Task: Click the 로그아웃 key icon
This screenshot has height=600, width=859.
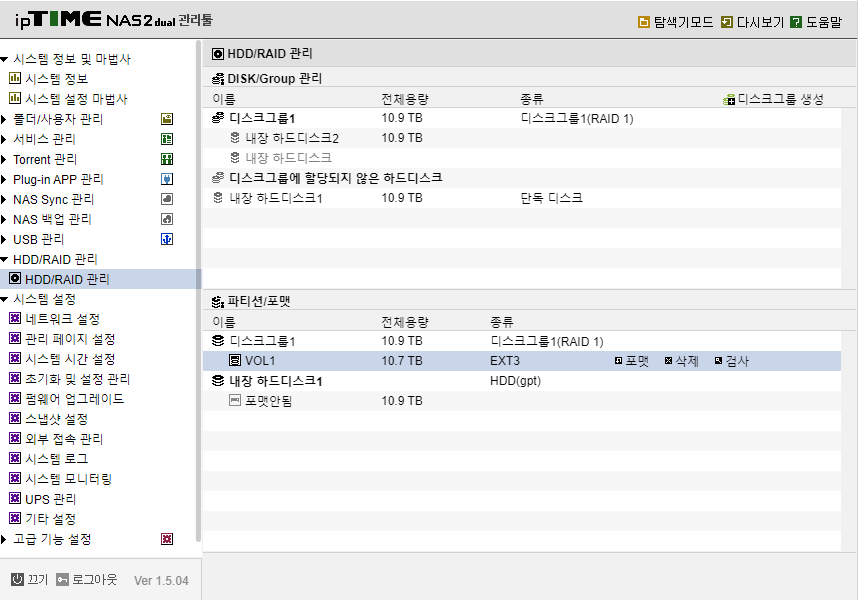Action: pos(62,579)
